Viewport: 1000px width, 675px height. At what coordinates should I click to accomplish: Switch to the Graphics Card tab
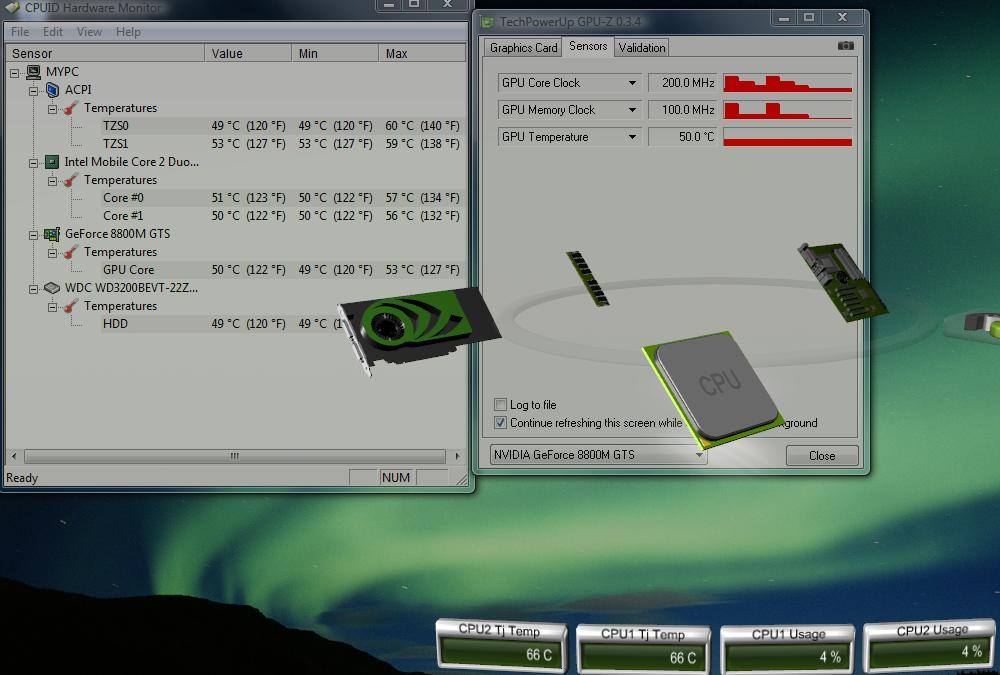click(x=523, y=48)
